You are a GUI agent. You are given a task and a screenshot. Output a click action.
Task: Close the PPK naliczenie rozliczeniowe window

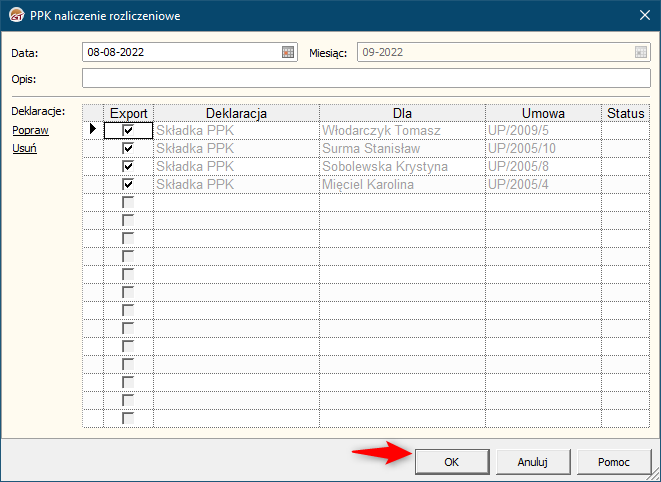[x=645, y=16]
